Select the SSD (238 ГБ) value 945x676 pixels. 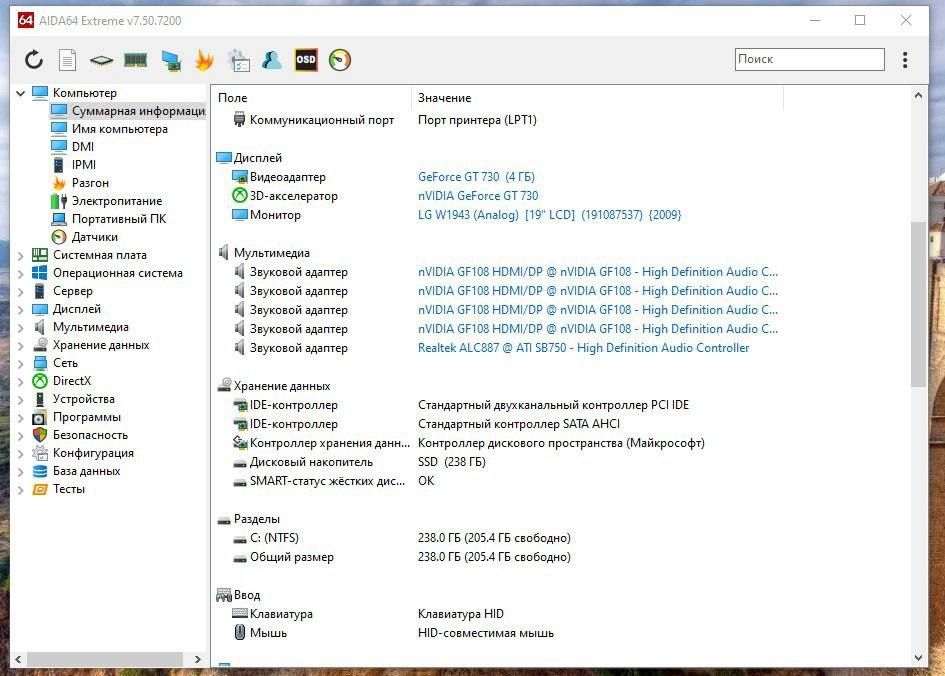coord(451,462)
